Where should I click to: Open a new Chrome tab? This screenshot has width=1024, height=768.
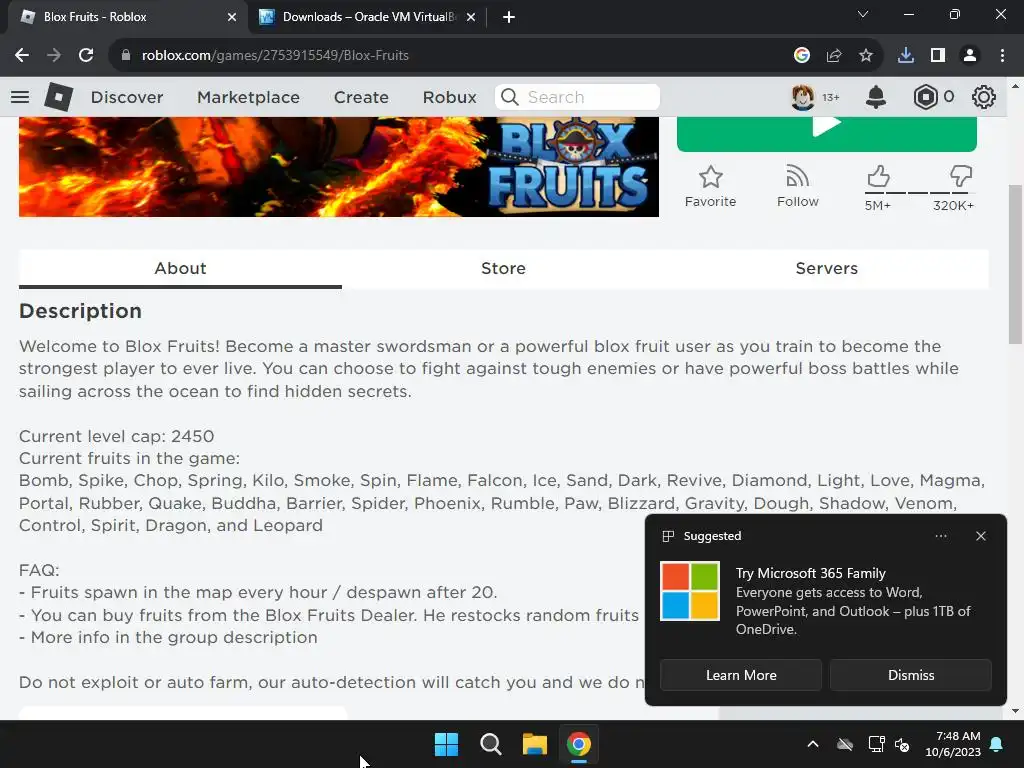click(509, 17)
